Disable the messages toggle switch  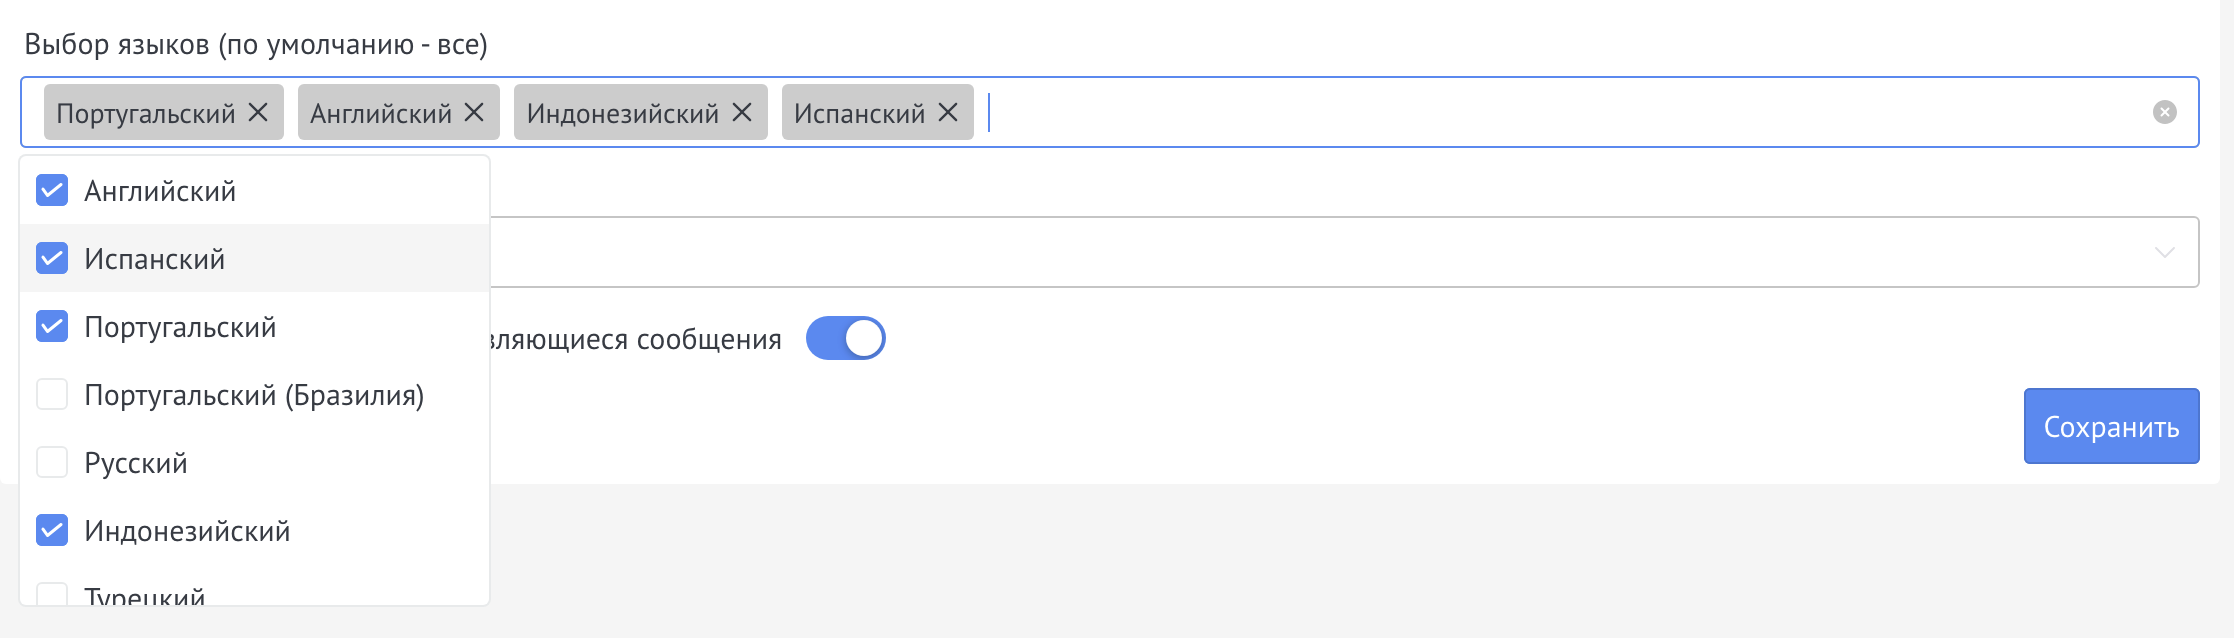(845, 338)
